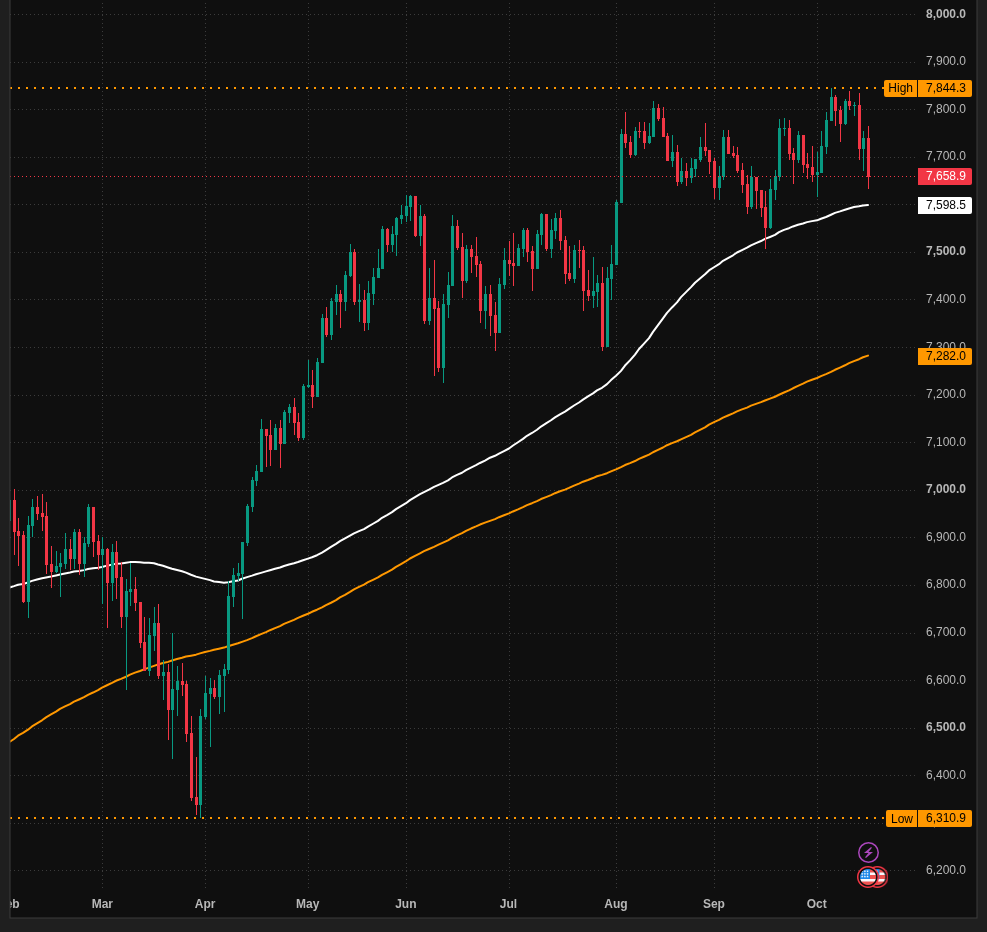Screen dimensions: 987x932
Task: Click the Sep label on the time axis
Action: tap(714, 904)
